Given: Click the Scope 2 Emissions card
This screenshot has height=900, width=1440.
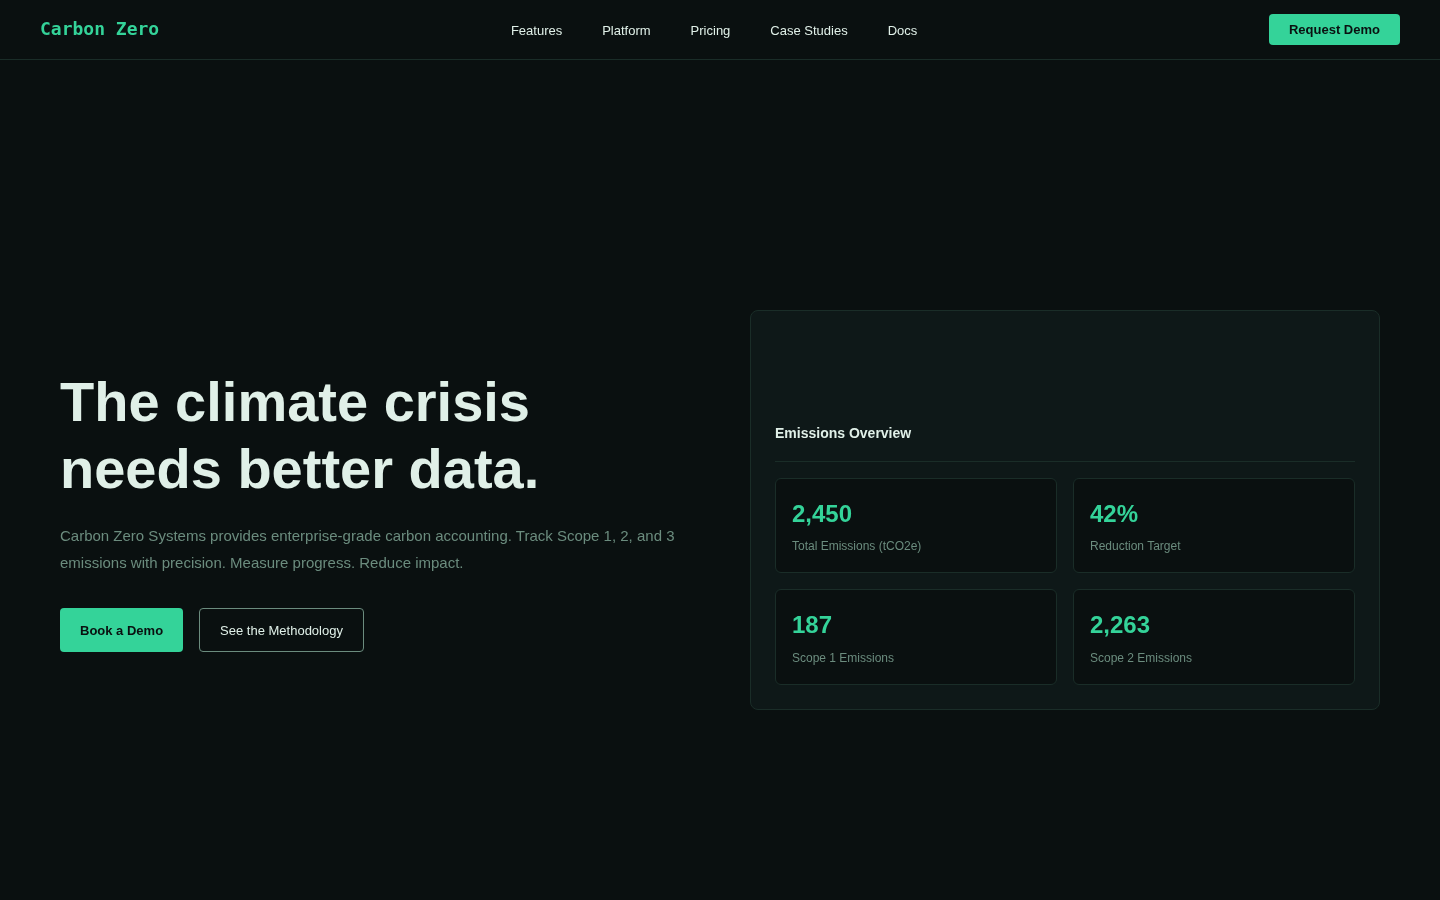Looking at the screenshot, I should coord(1213,636).
